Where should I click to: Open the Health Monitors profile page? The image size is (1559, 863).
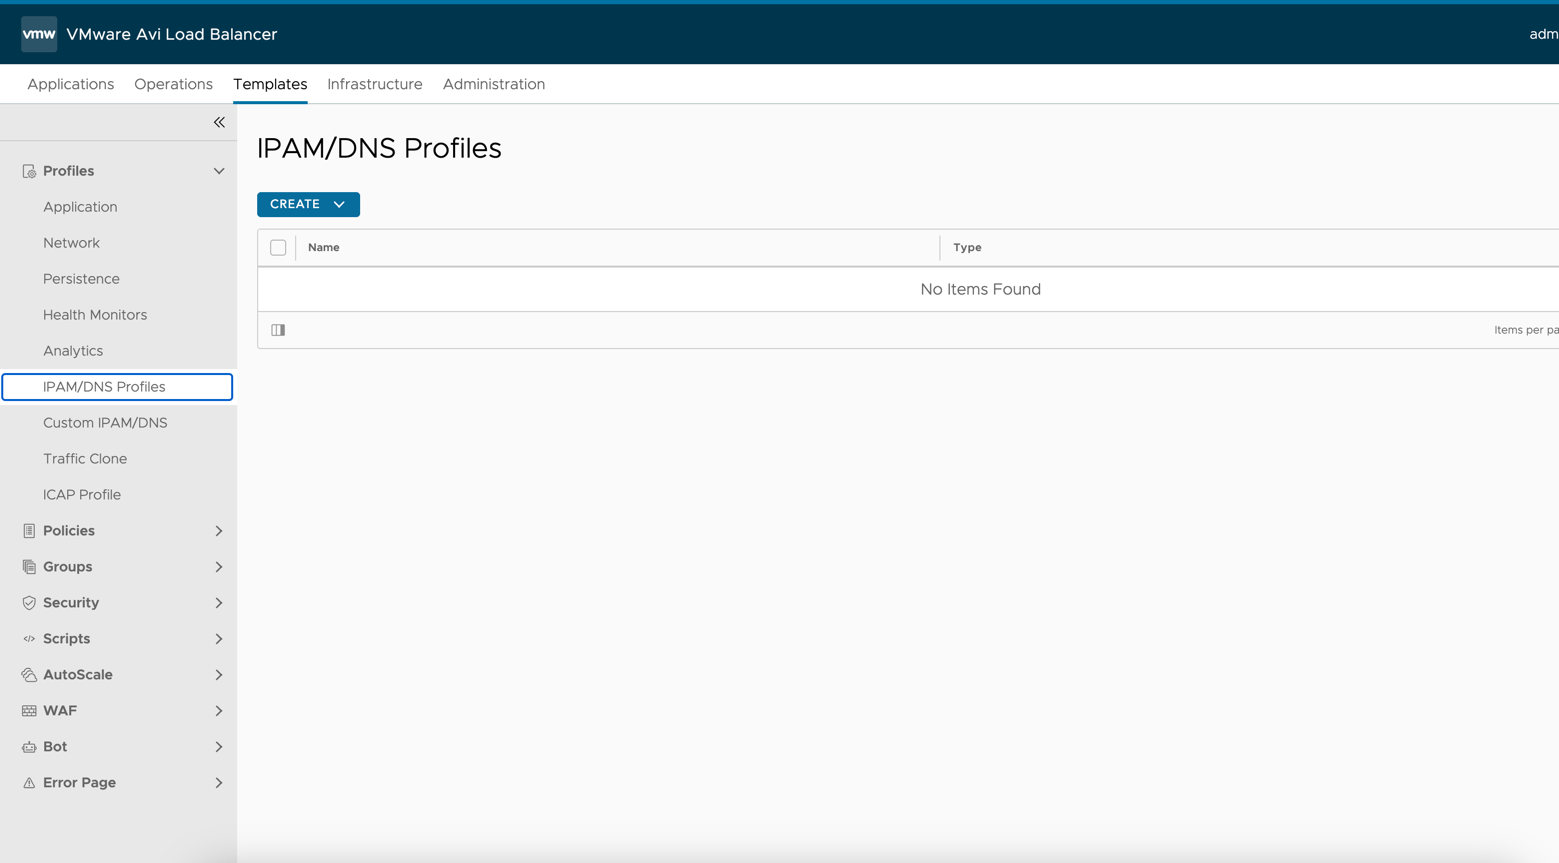tap(95, 315)
